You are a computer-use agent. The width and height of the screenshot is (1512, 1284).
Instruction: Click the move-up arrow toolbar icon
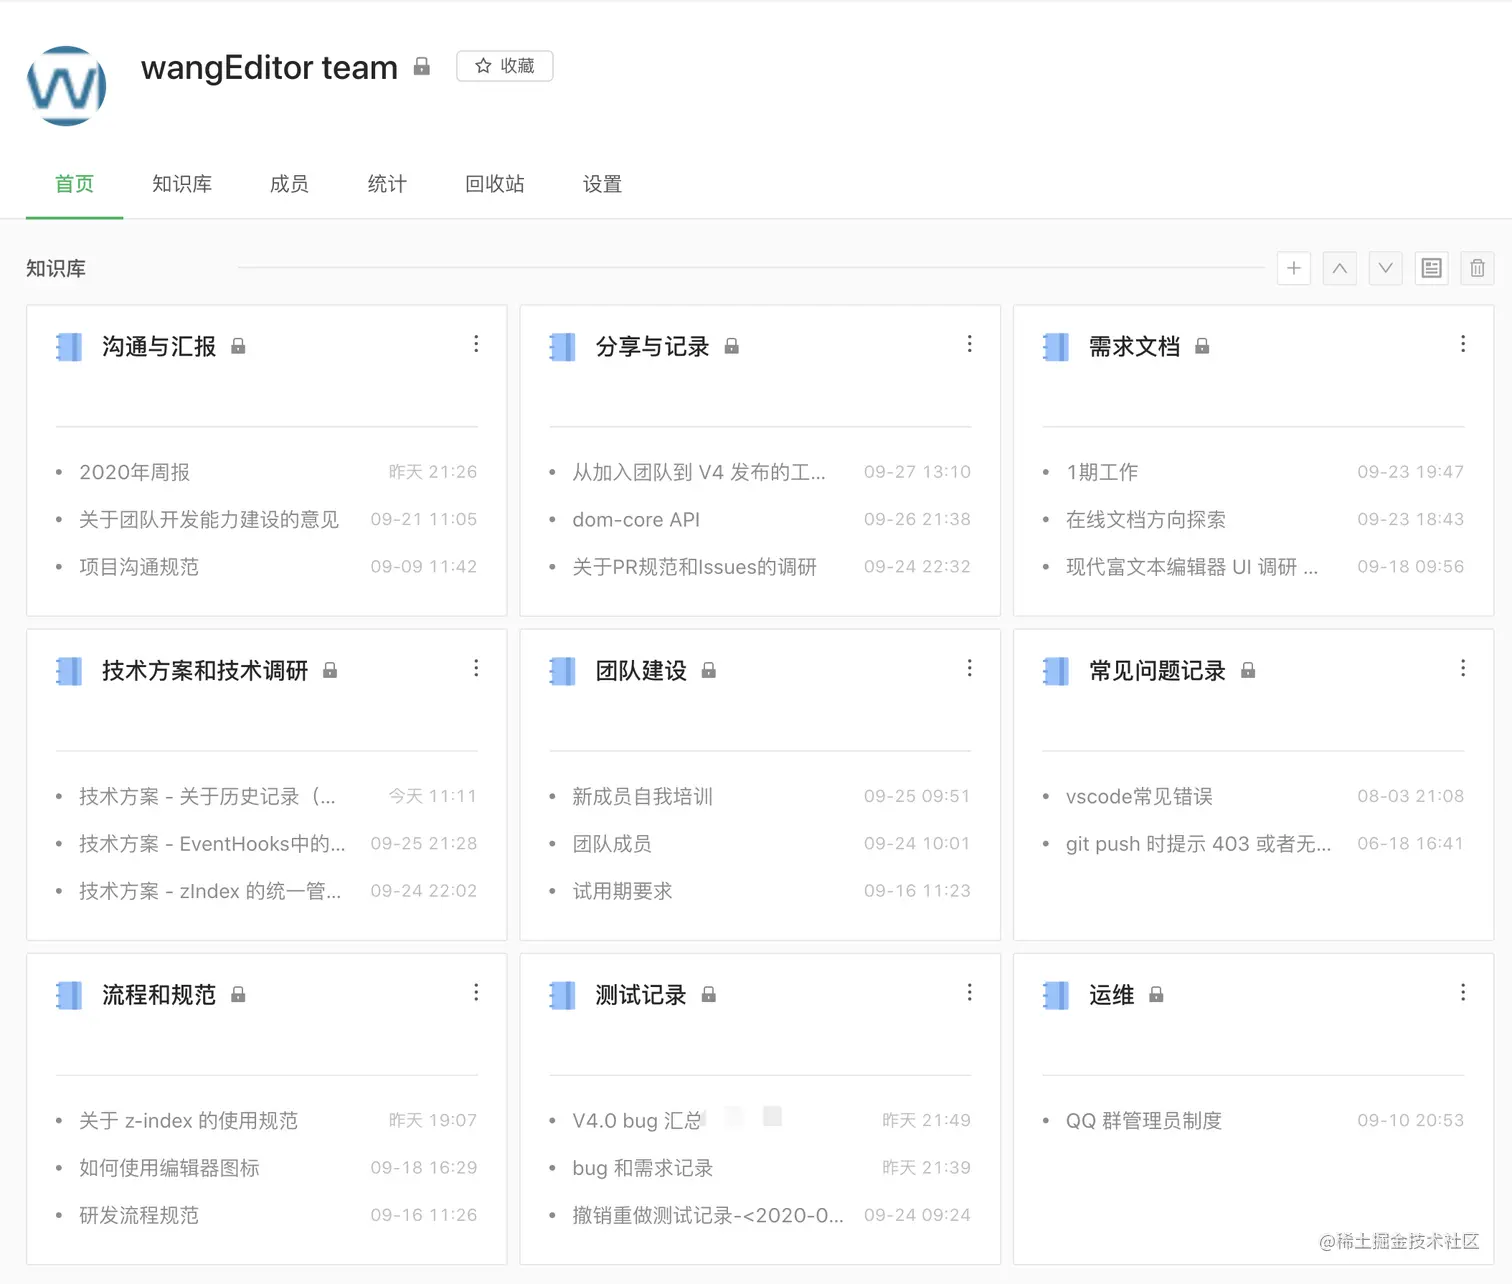point(1340,268)
